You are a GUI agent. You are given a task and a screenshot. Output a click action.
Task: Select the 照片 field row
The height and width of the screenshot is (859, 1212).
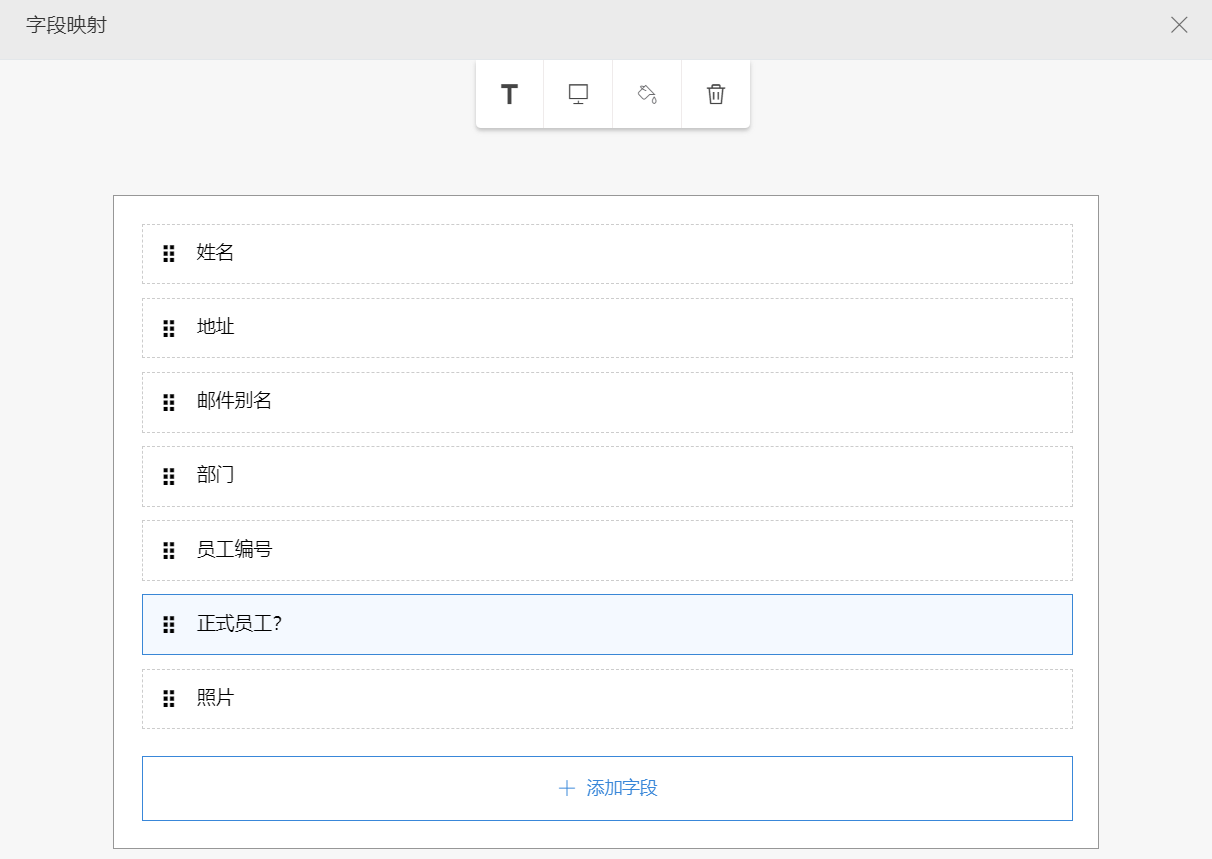pyautogui.click(x=606, y=699)
